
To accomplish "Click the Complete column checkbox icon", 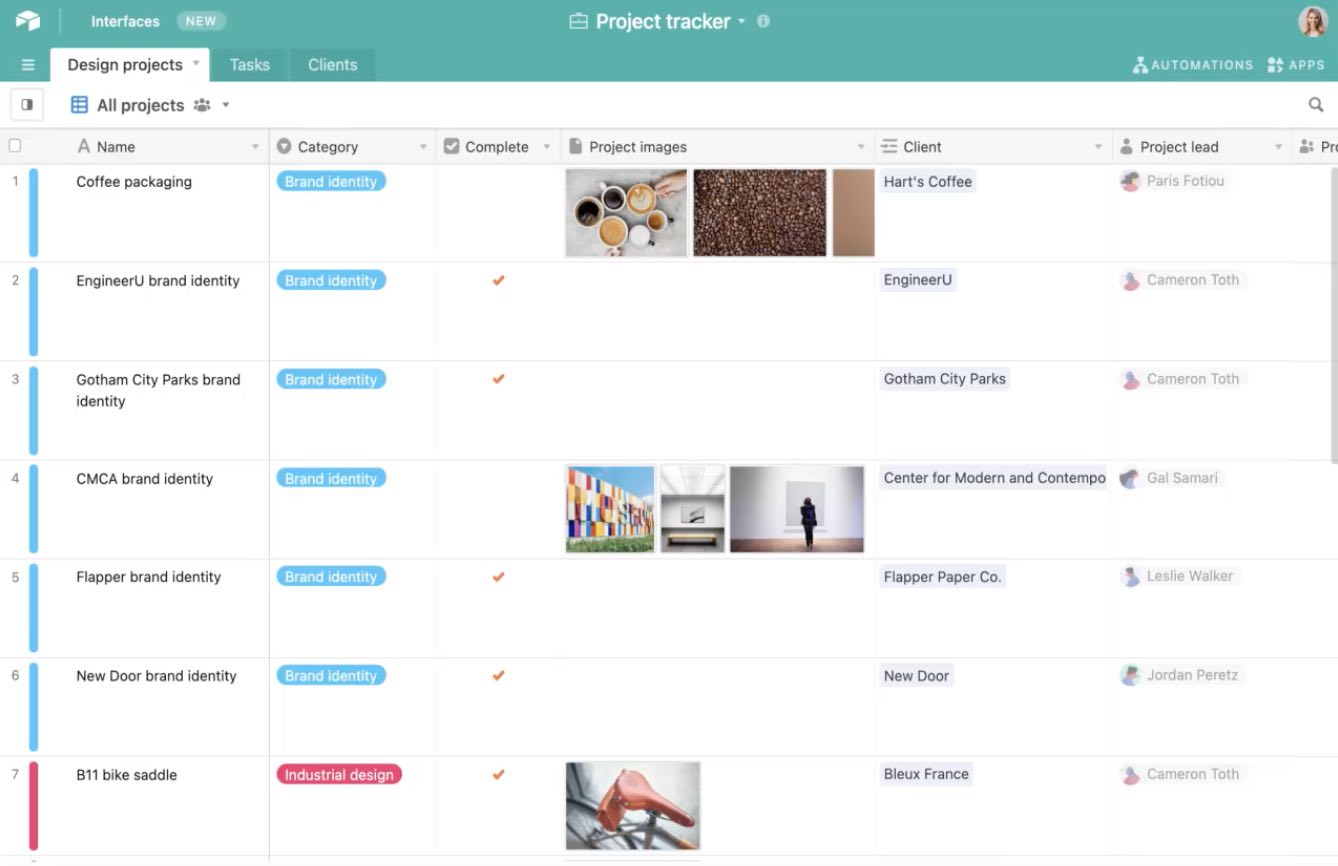I will pos(451,147).
